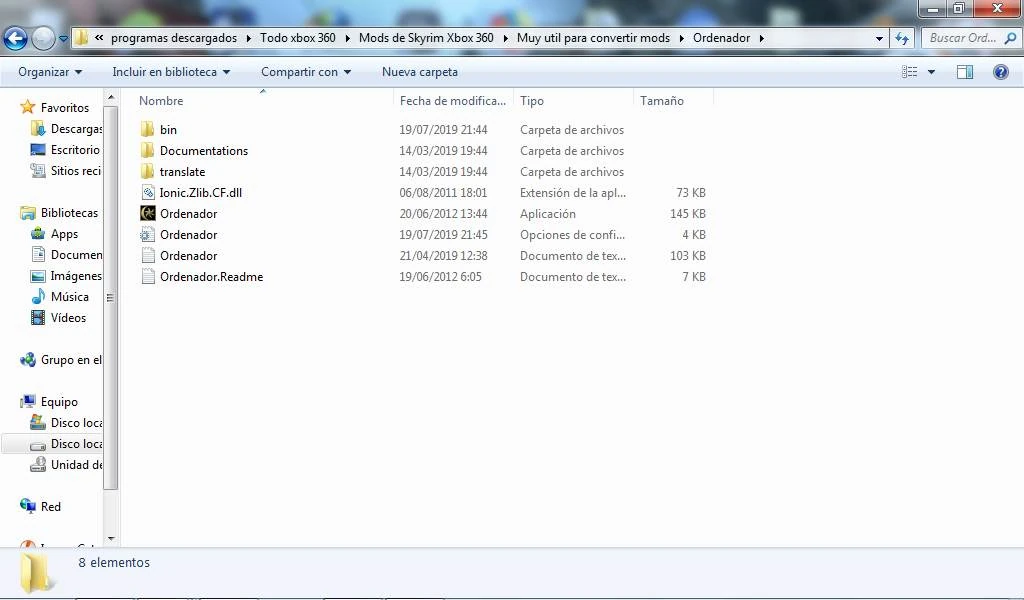The width and height of the screenshot is (1024, 600).
Task: Open the Documentos library
Action: tap(67, 255)
